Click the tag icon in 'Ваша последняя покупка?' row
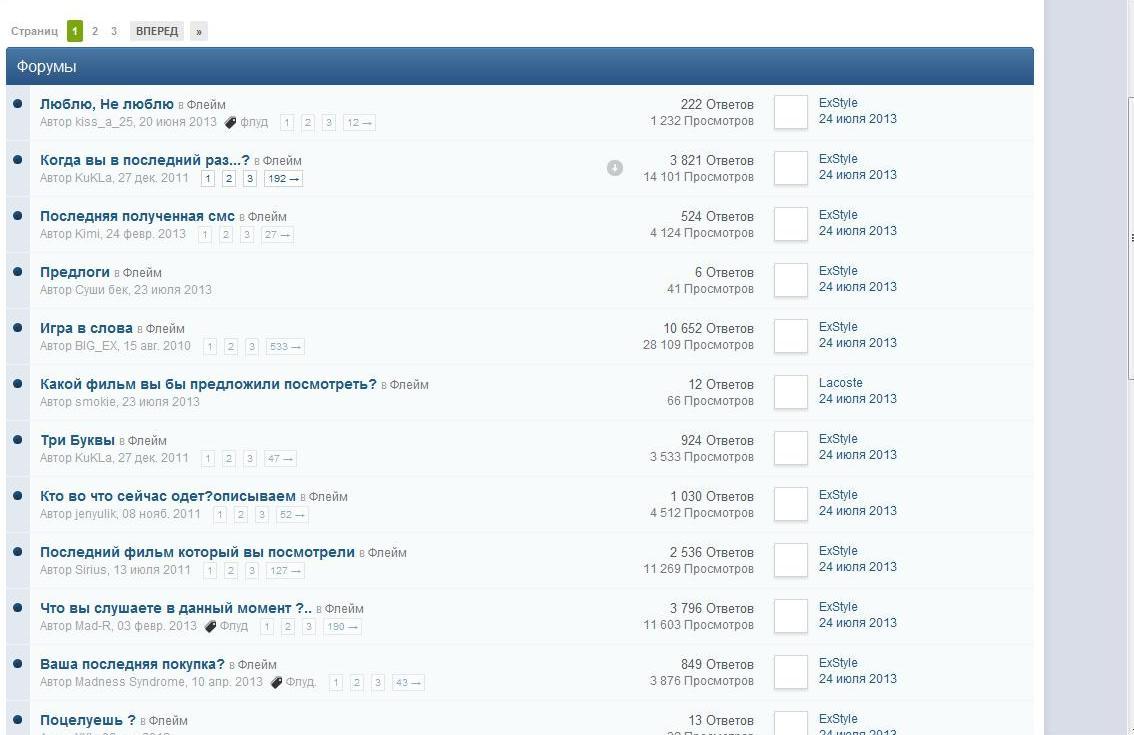 coord(276,683)
